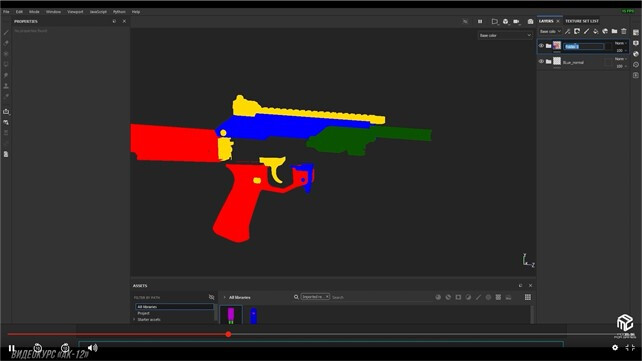Select the polygon fill tool in left toolbar

6,64
